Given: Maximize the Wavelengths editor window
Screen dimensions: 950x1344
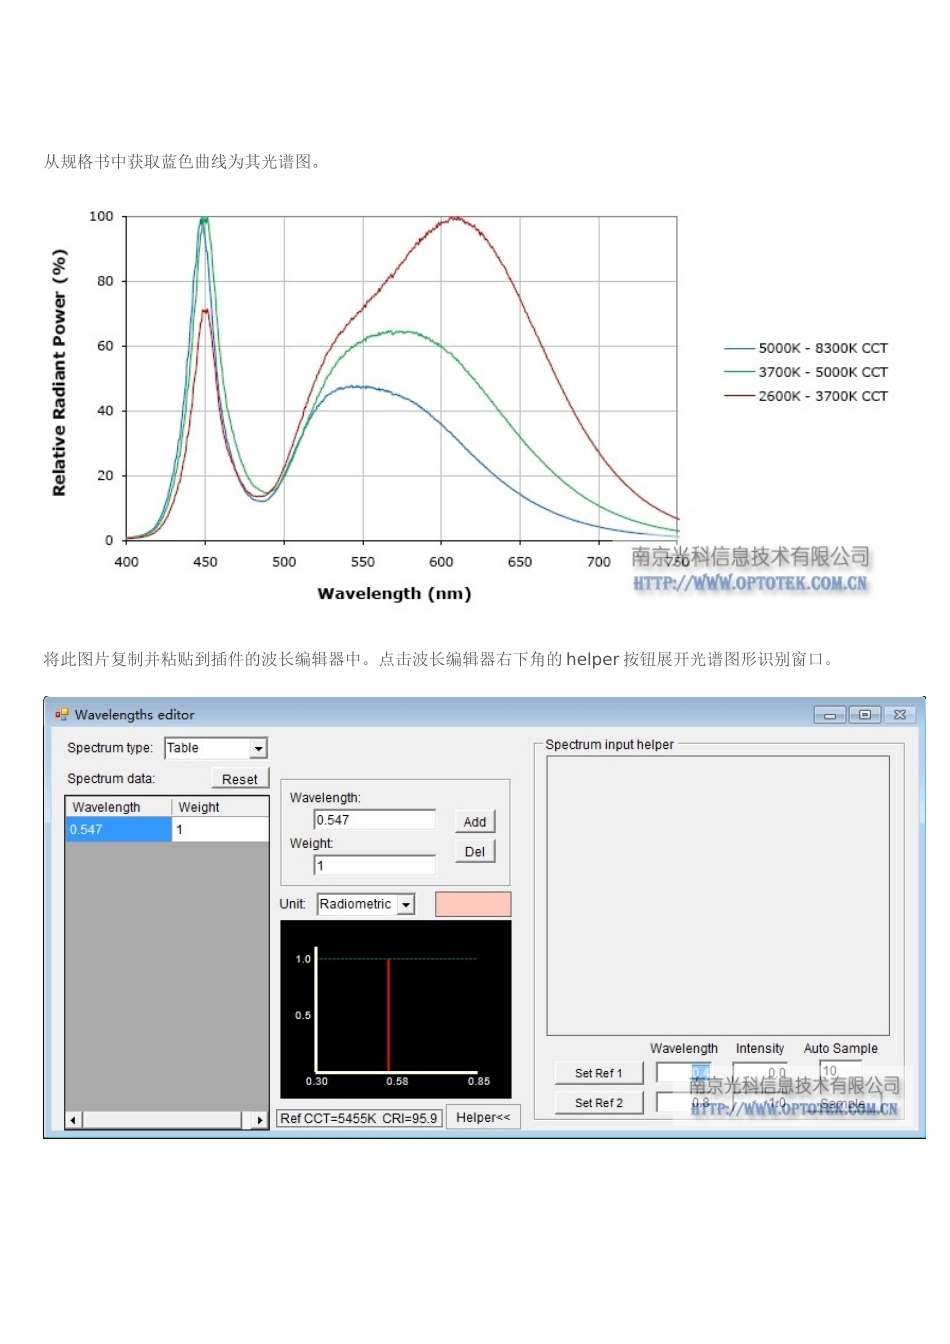Looking at the screenshot, I should (864, 715).
